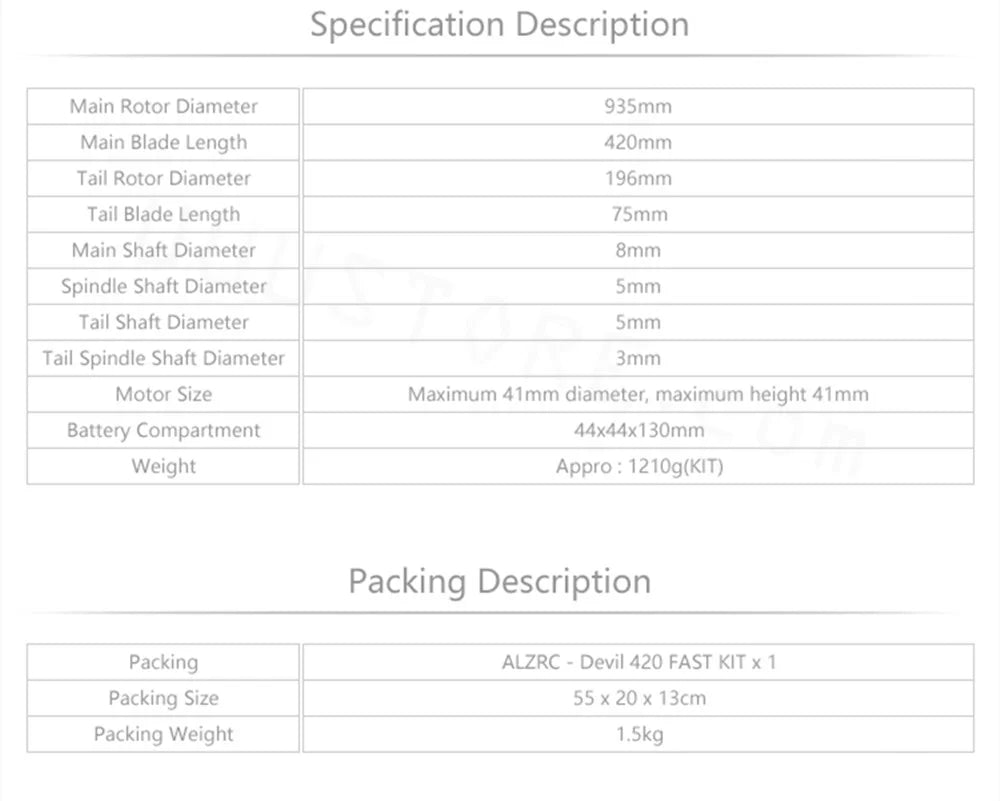Select the Tail Blade Length label
1000x801 pixels.
163,214
